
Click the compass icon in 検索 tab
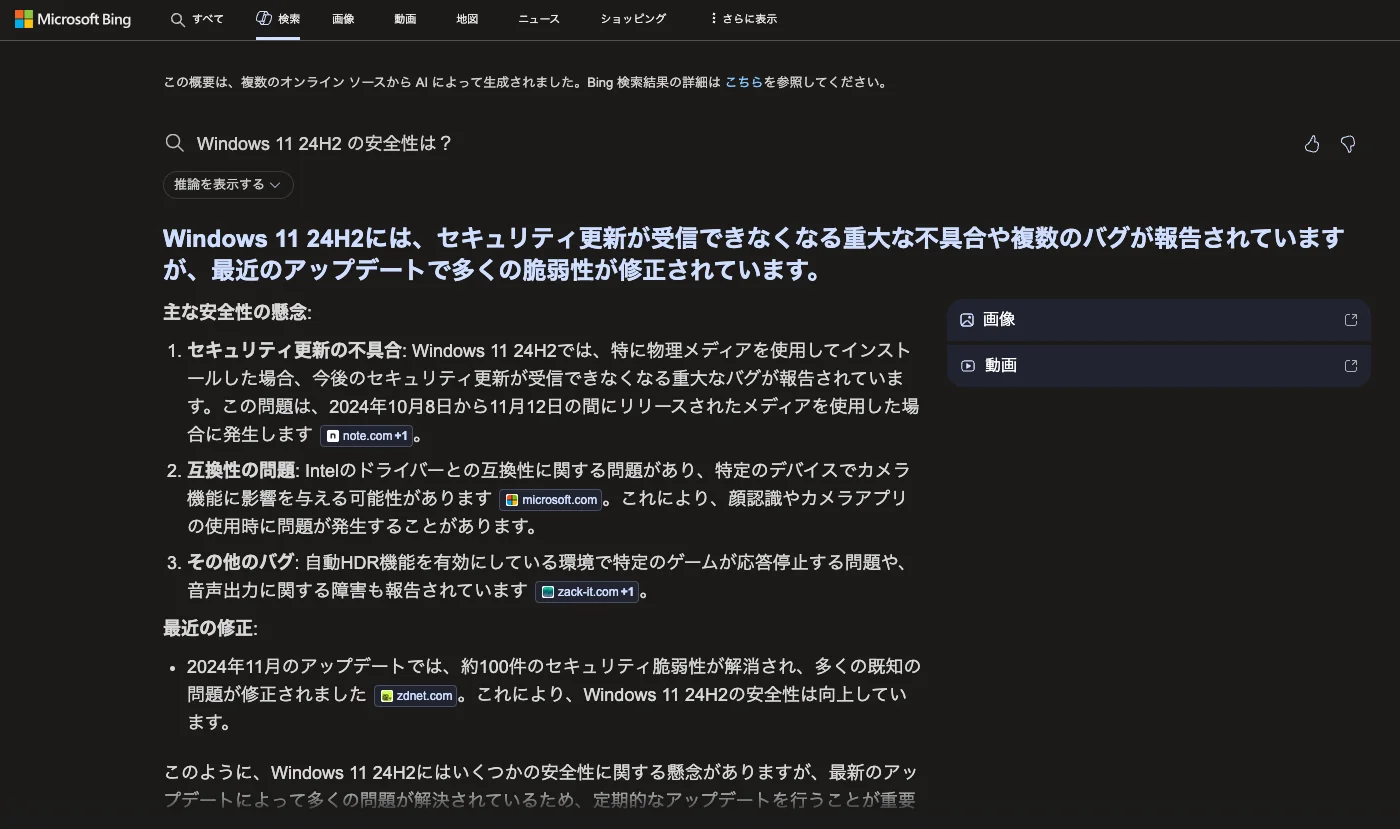pos(264,18)
